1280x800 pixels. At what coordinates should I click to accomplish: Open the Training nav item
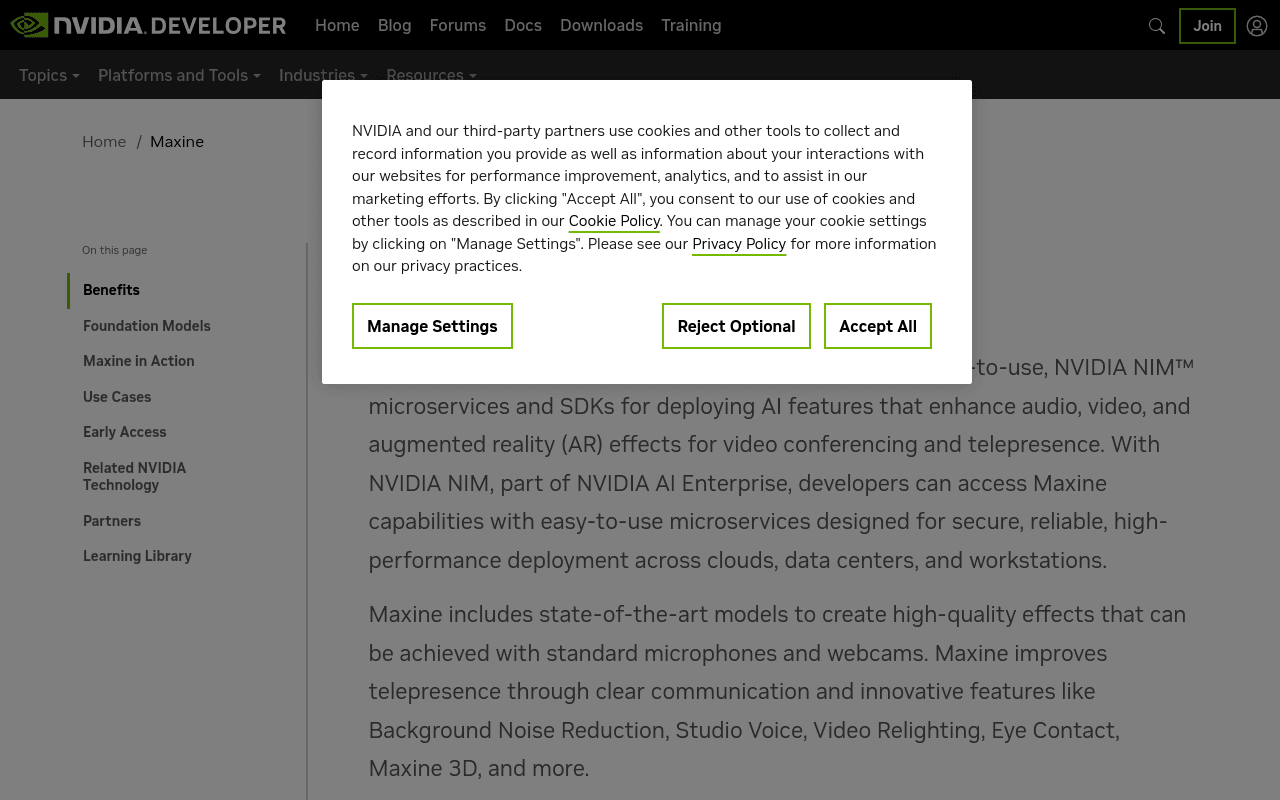(691, 25)
